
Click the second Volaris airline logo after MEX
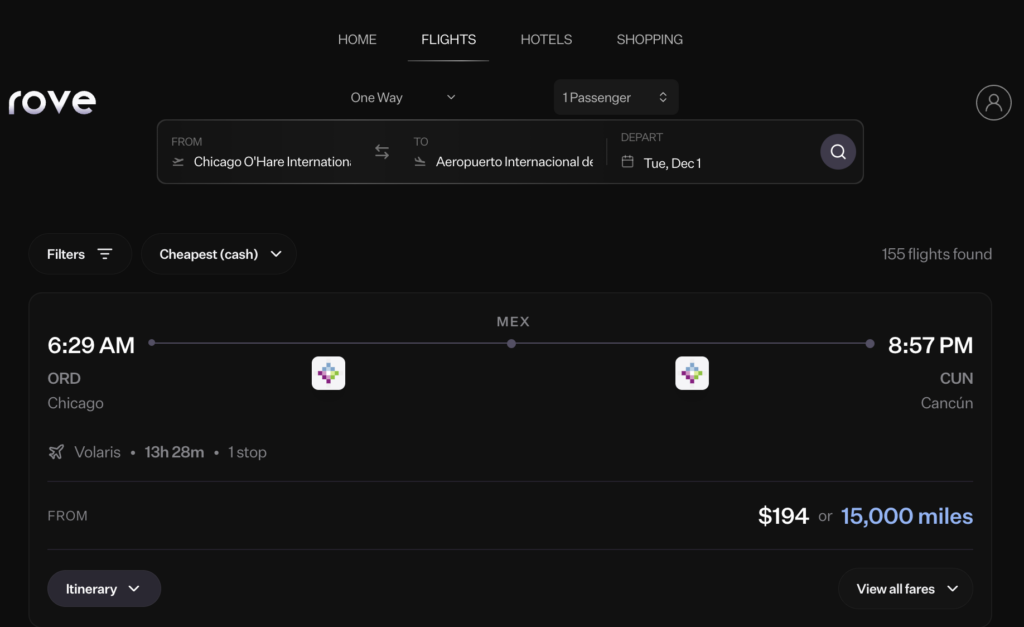(x=692, y=373)
